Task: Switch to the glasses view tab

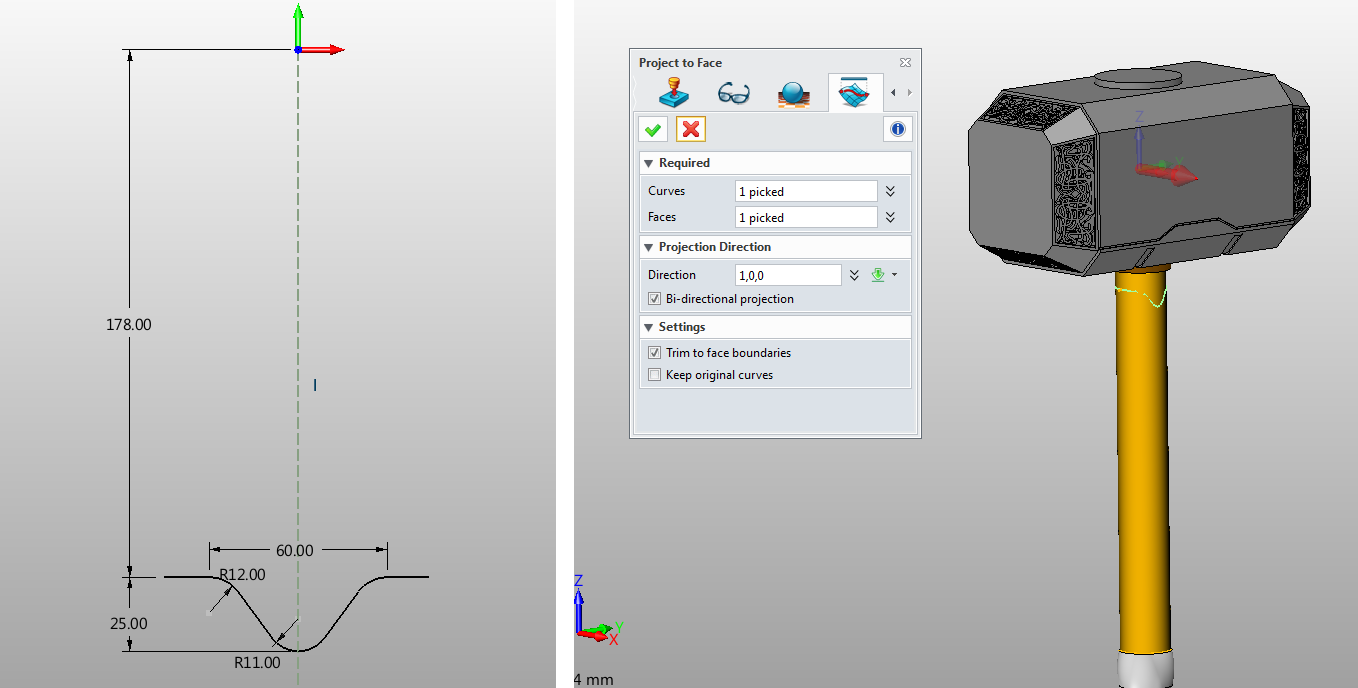Action: click(x=734, y=94)
